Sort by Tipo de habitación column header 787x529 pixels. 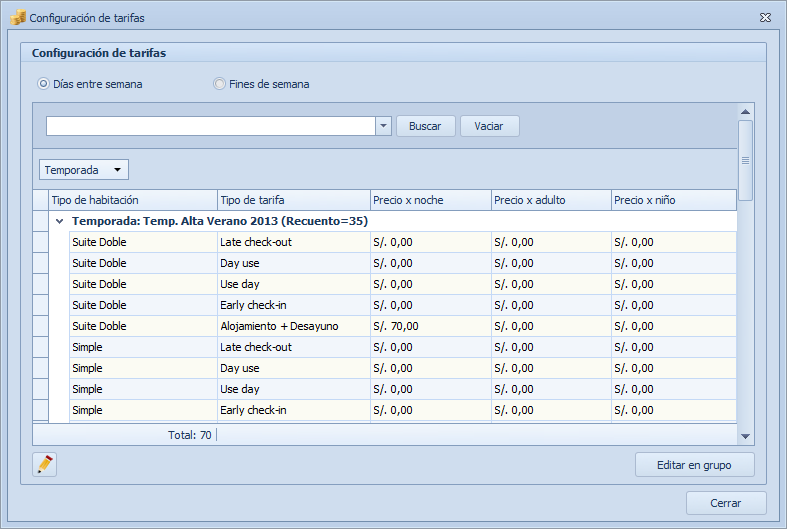(x=132, y=200)
